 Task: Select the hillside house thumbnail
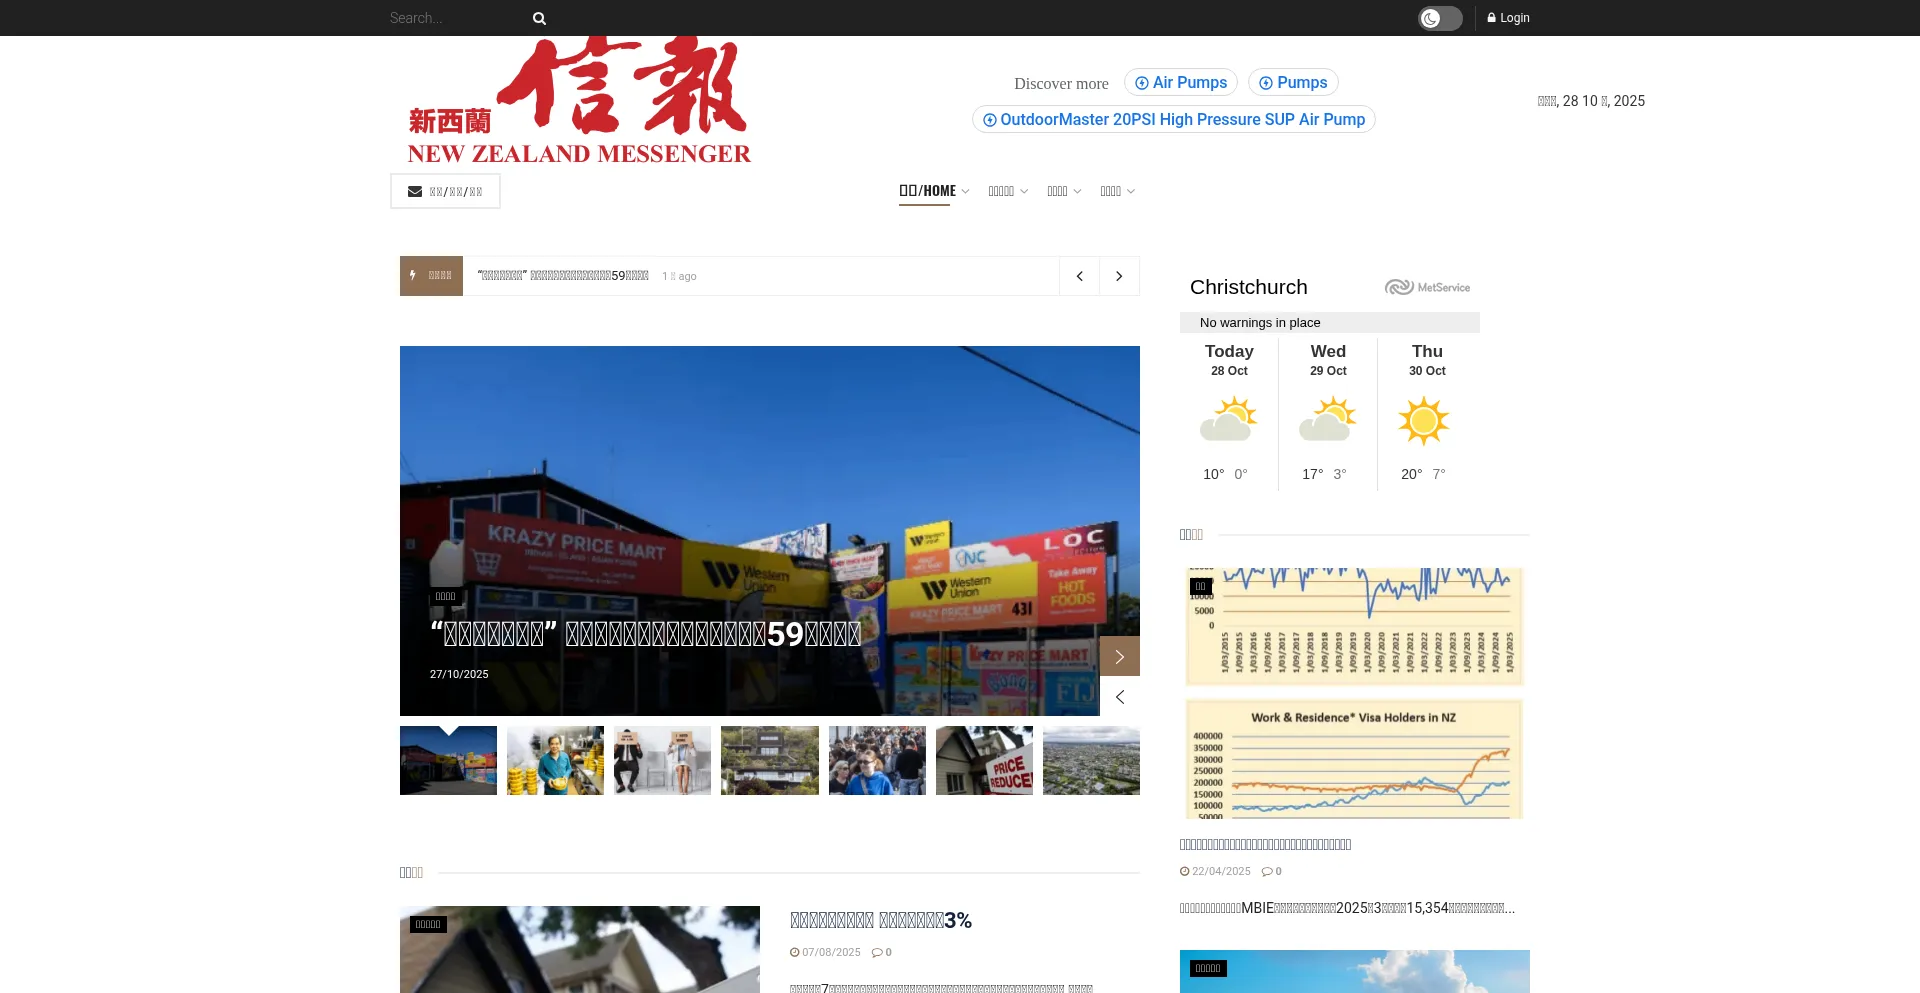click(x=770, y=761)
